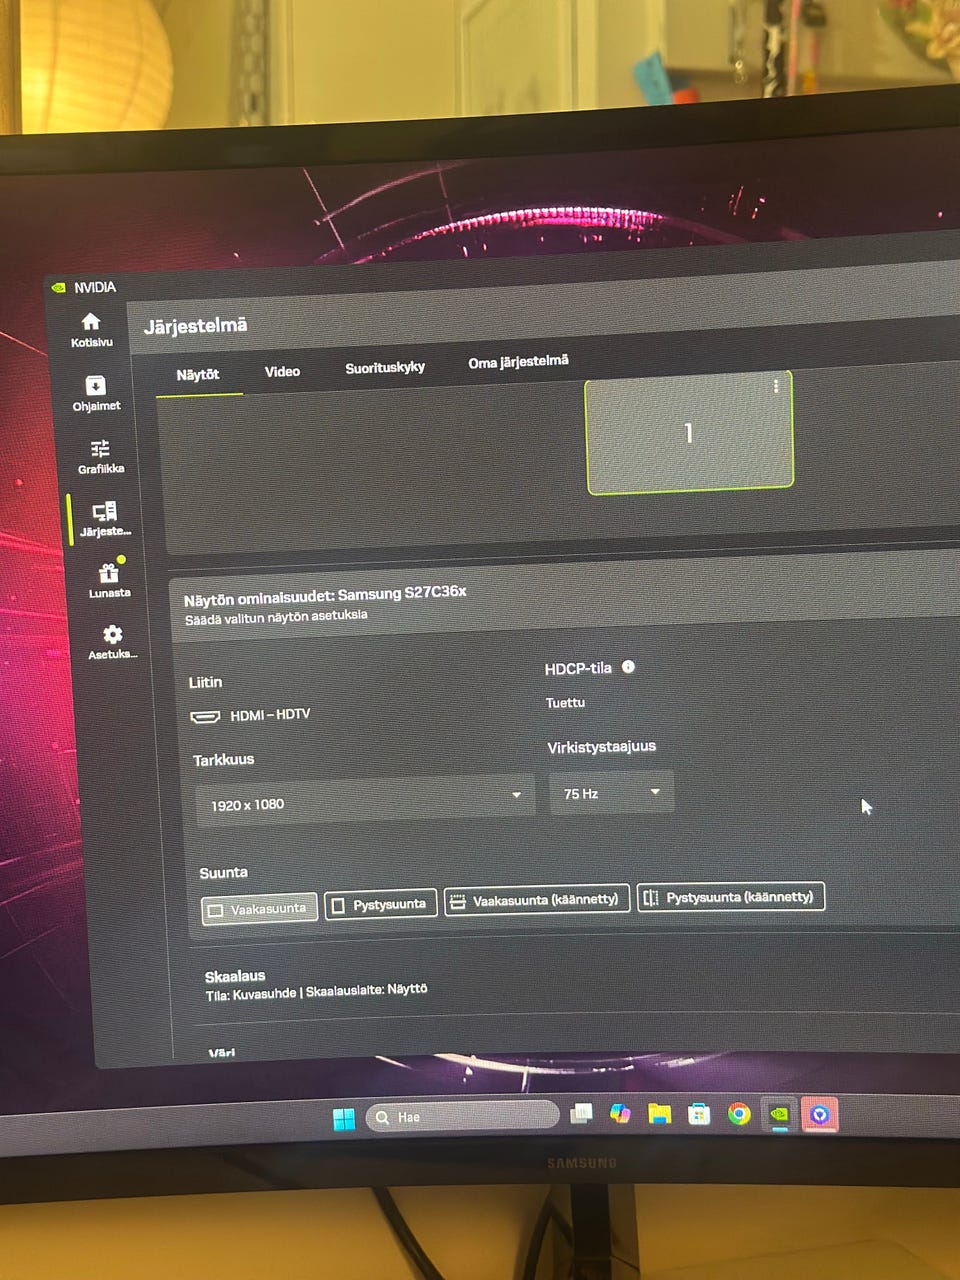This screenshot has width=960, height=1280.
Task: Click the Näytön ominaisuudet Samsung S27C36x heading
Action: (x=325, y=596)
